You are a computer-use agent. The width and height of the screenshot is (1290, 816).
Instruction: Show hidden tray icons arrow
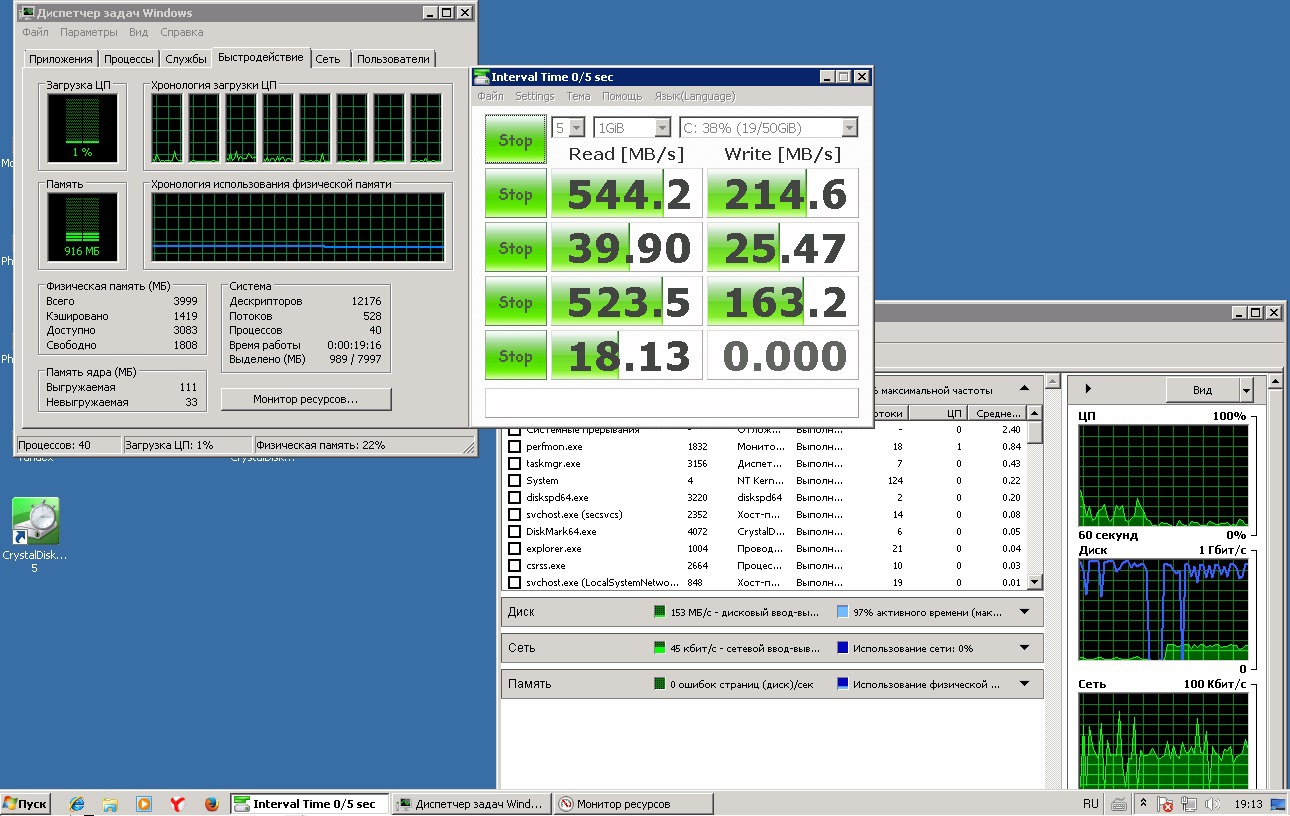click(x=1144, y=804)
